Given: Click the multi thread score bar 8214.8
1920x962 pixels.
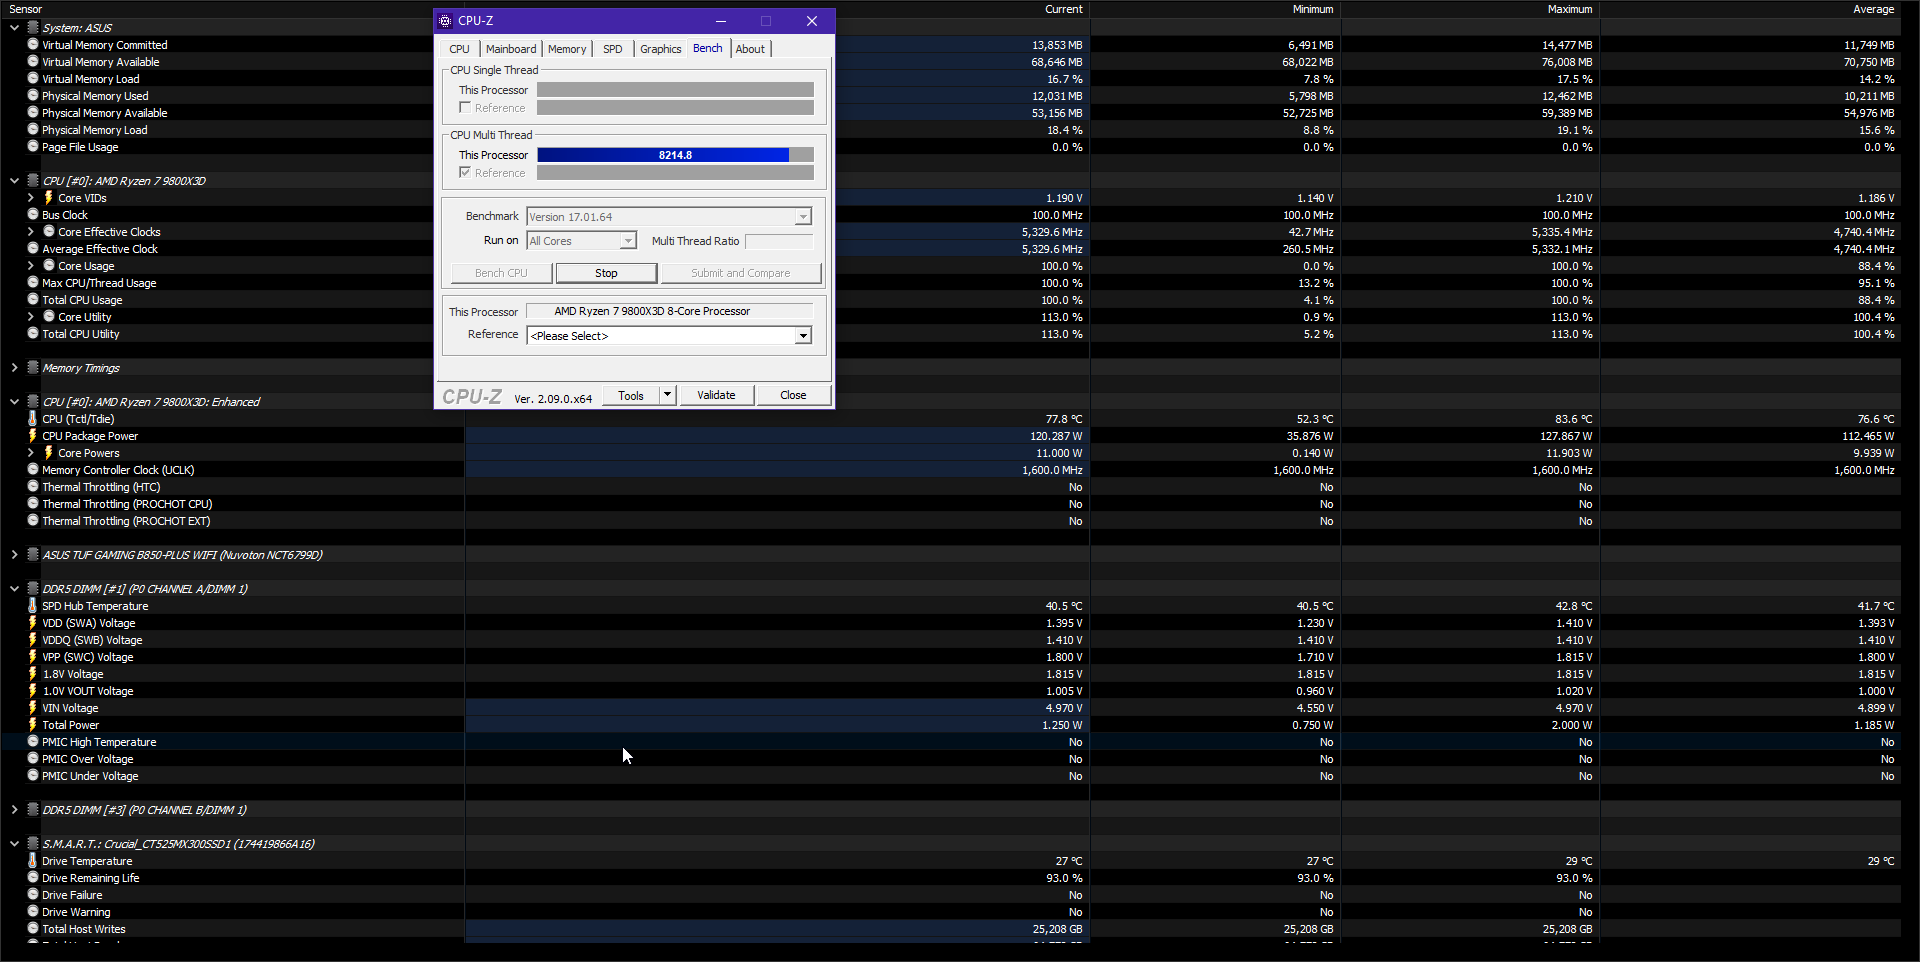Looking at the screenshot, I should [x=675, y=155].
